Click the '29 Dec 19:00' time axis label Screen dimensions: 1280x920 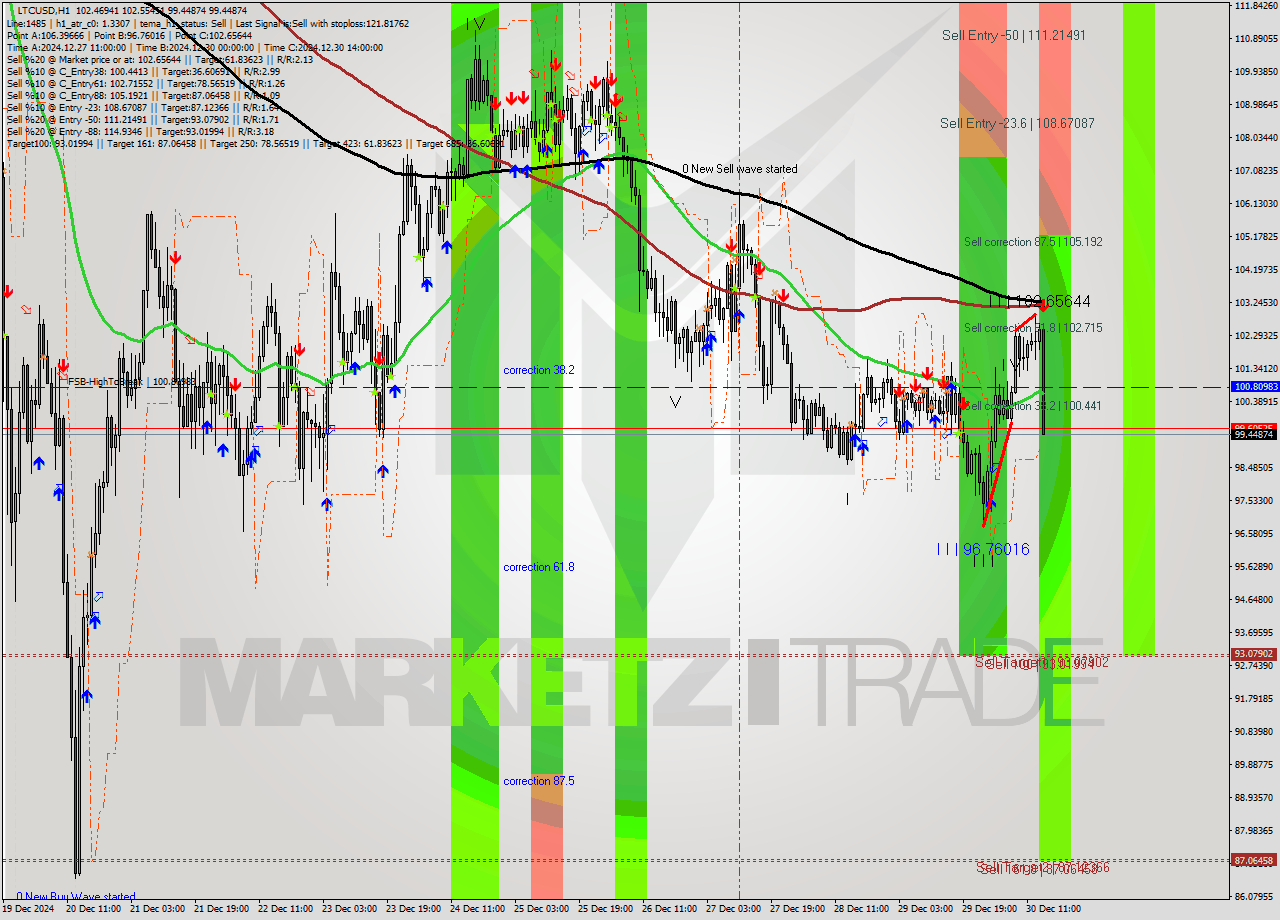pos(989,910)
